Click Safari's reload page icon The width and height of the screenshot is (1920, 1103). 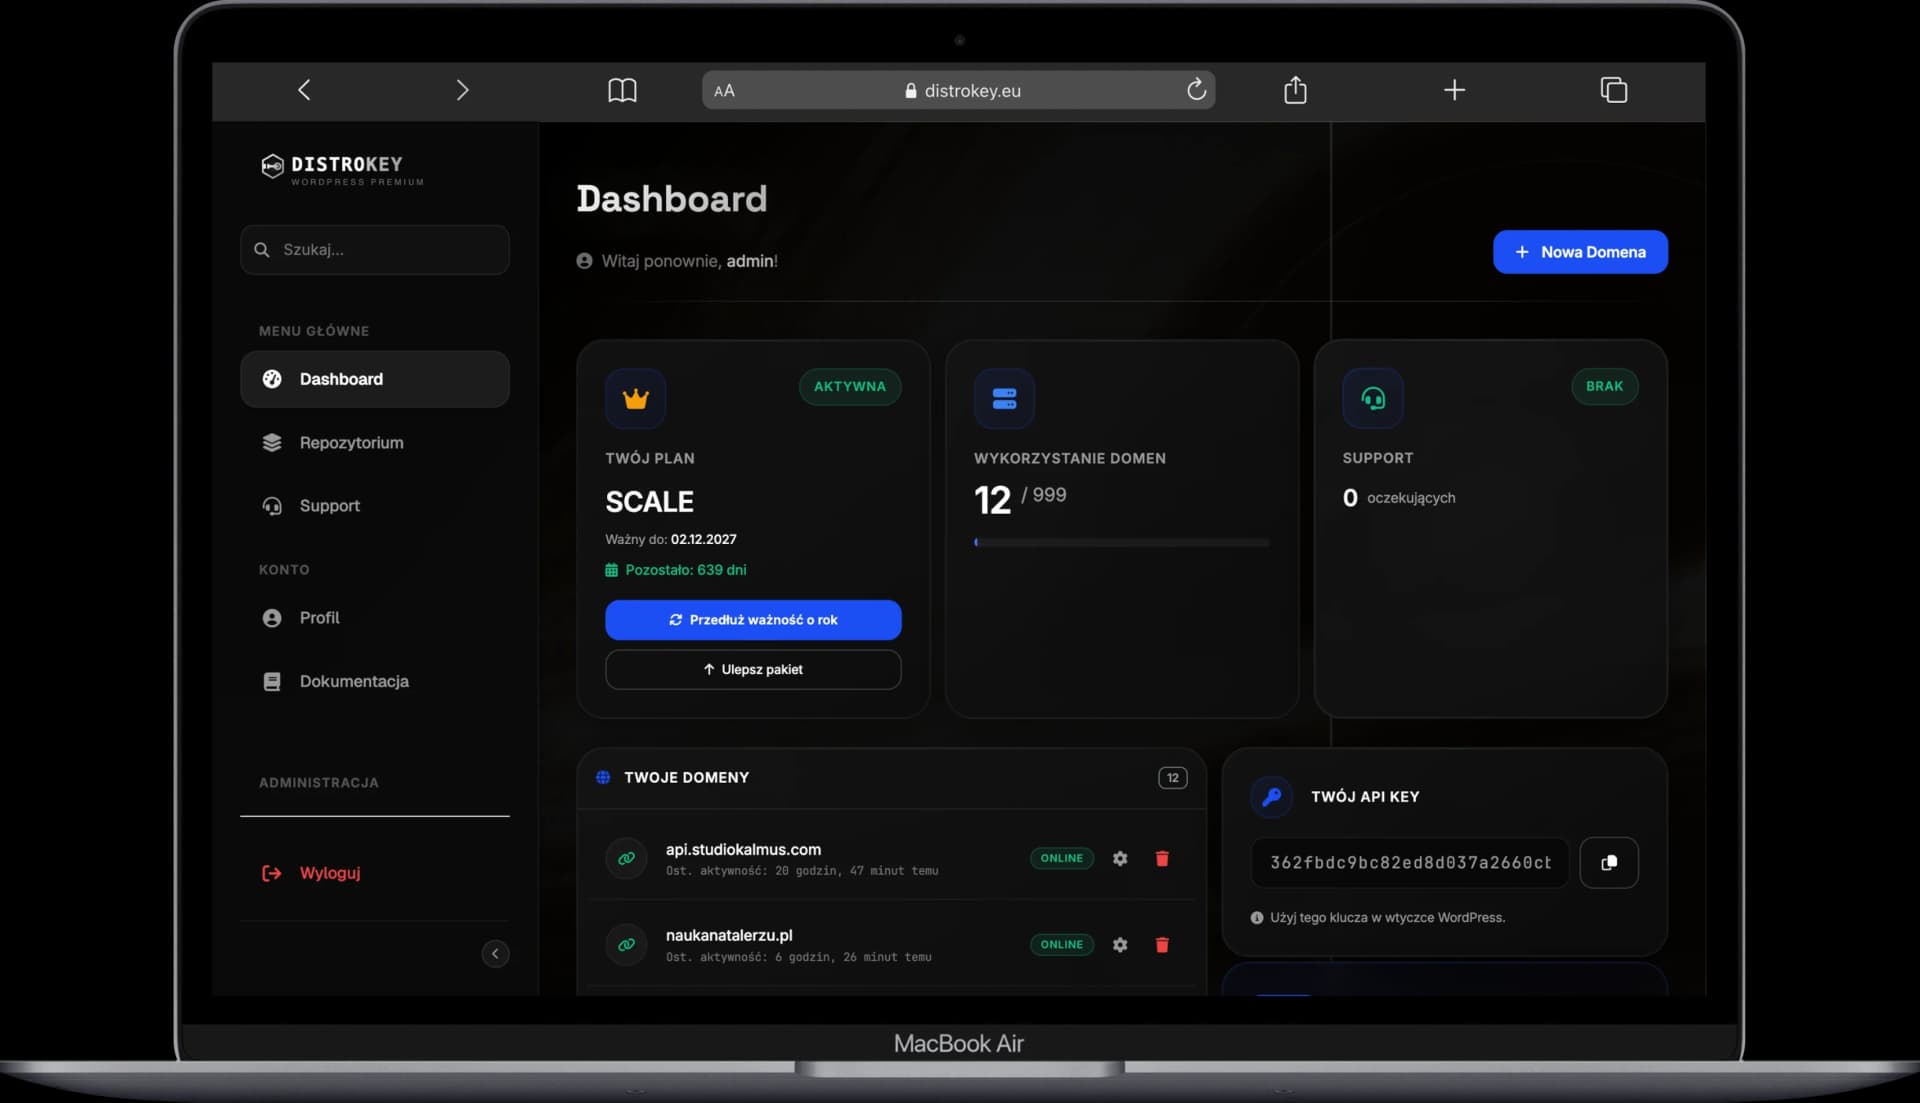click(1196, 90)
